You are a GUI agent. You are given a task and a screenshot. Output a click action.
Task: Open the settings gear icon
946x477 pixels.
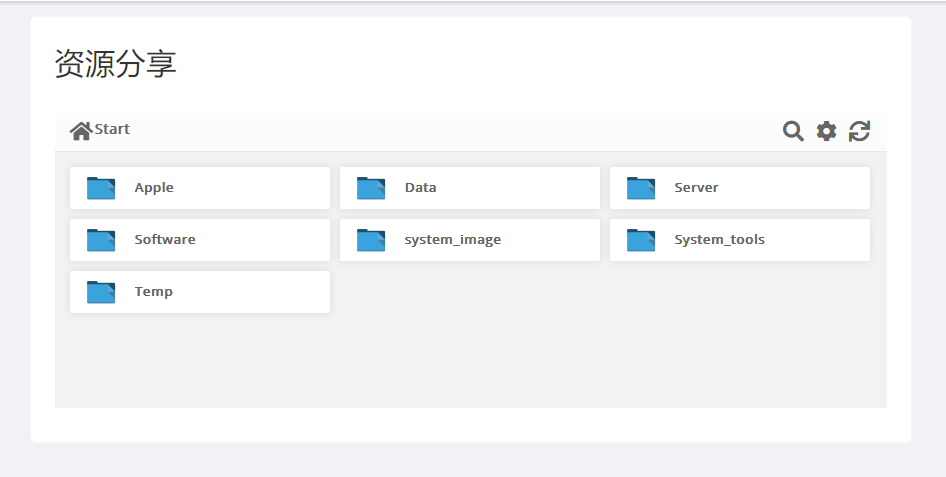point(827,131)
